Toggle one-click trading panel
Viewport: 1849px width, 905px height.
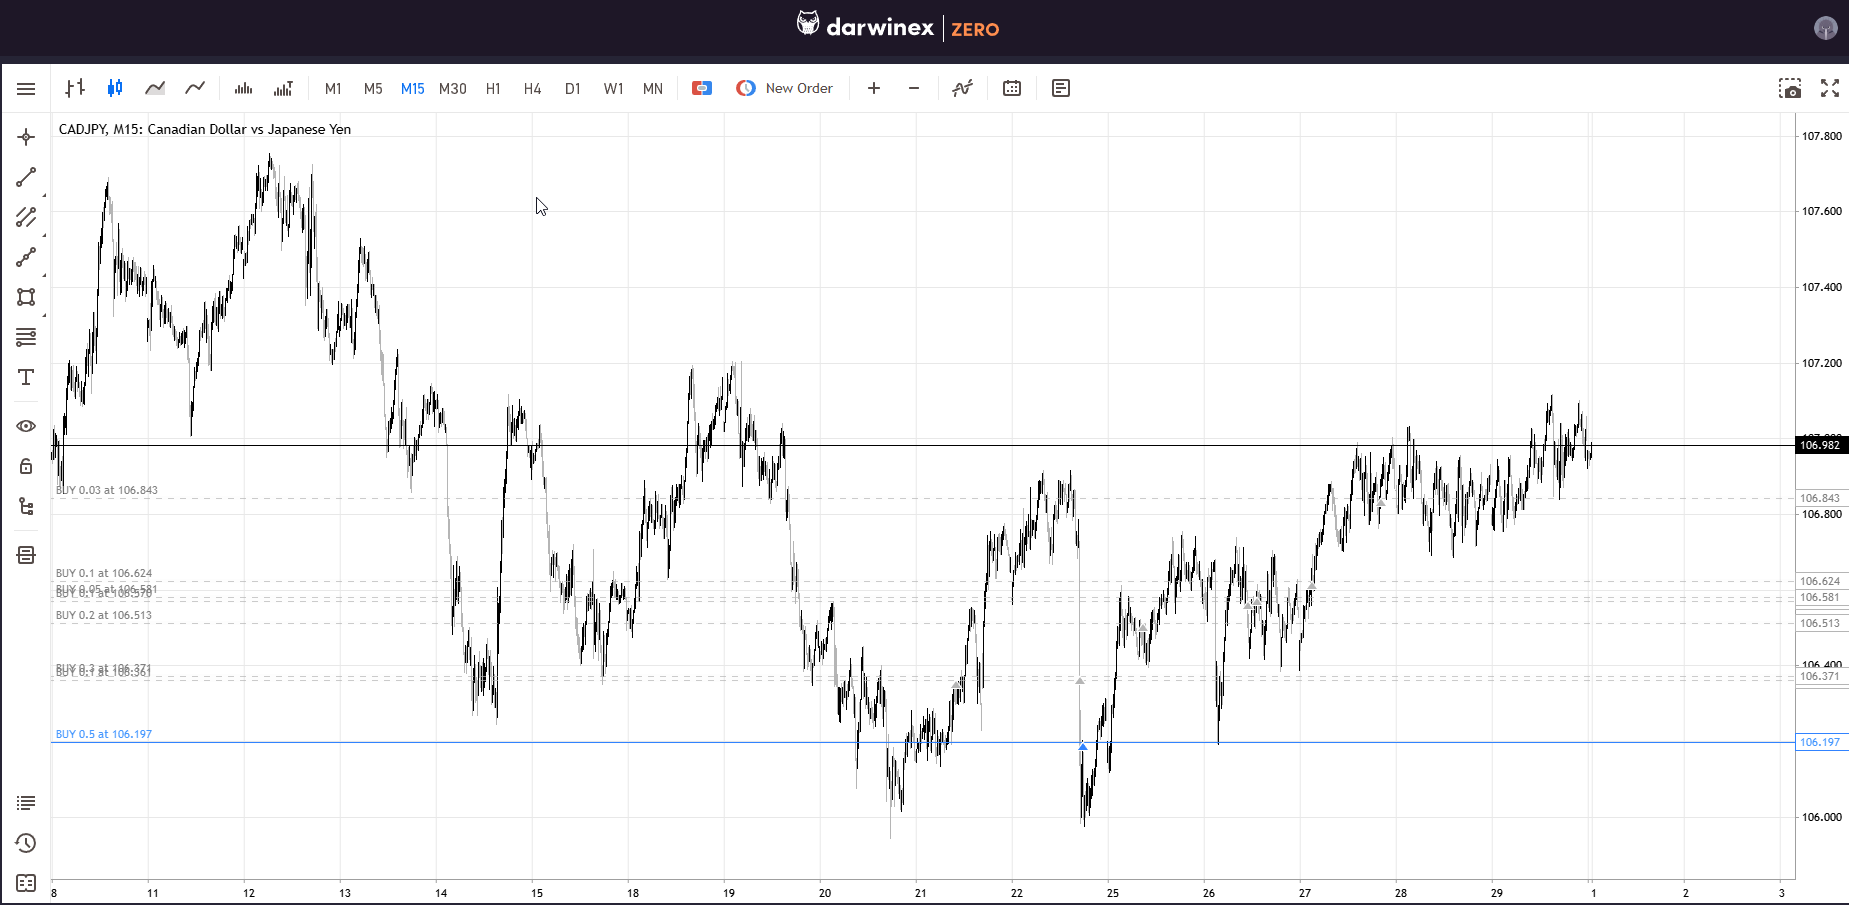[702, 88]
